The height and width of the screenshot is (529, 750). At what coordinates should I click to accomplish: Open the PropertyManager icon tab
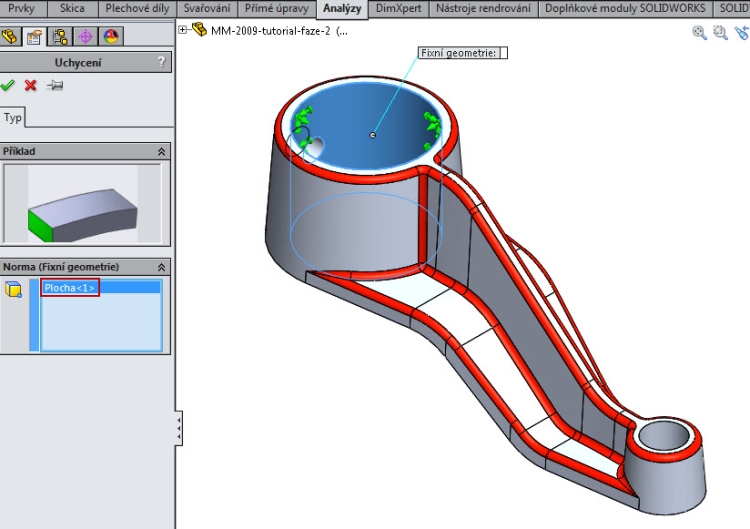pos(34,36)
